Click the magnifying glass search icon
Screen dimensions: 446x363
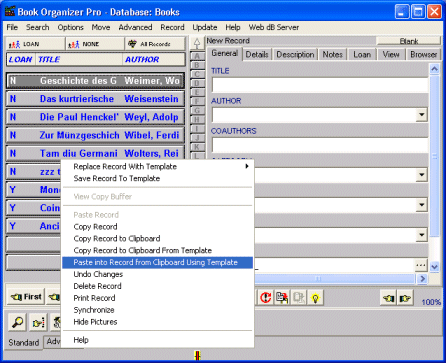[17, 322]
